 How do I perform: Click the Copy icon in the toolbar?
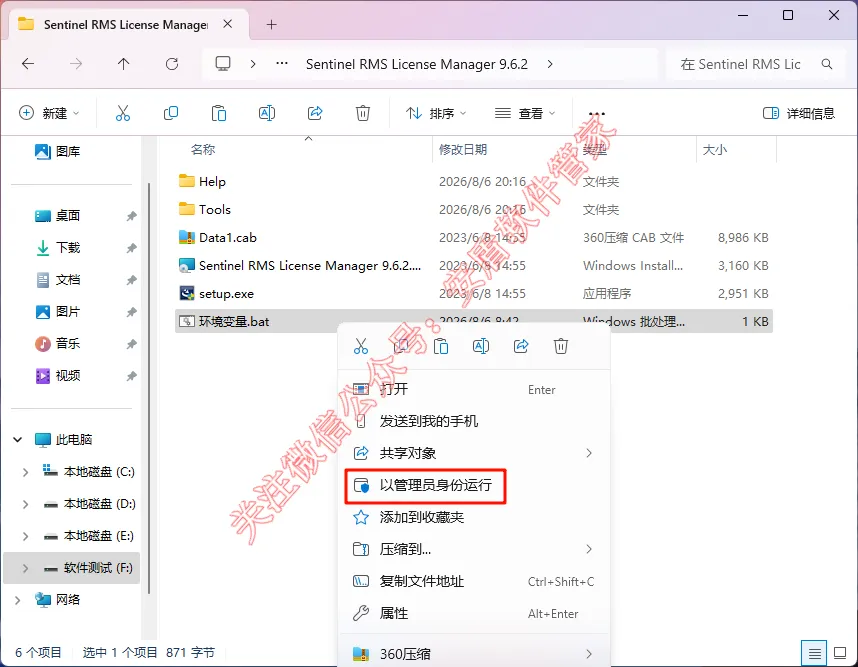click(x=171, y=113)
